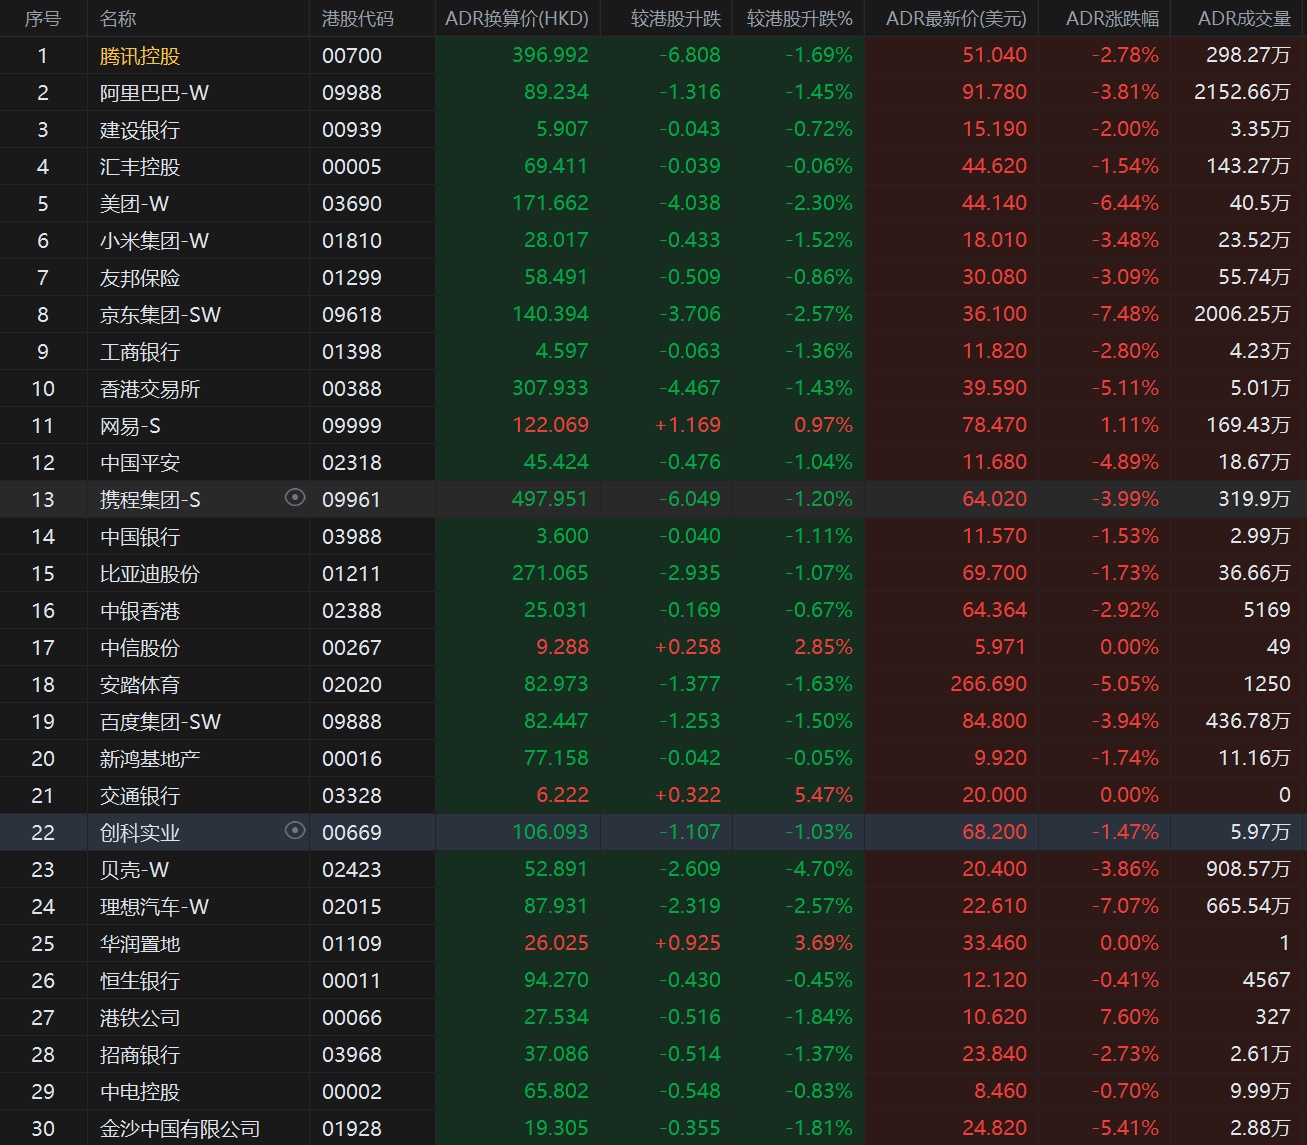
Task: Click the converted price 396.992
Action: pos(550,56)
